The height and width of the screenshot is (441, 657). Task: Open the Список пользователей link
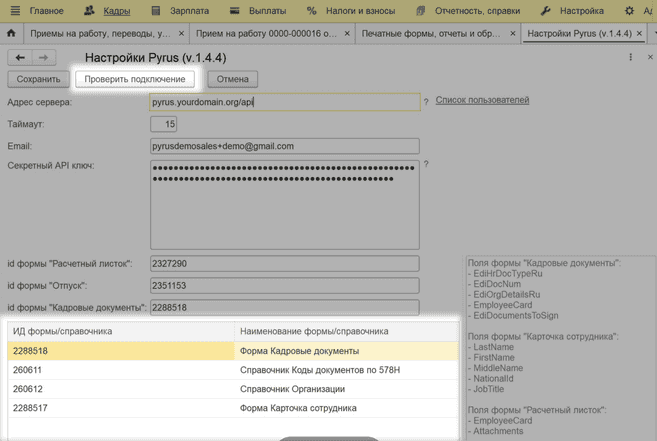(482, 100)
